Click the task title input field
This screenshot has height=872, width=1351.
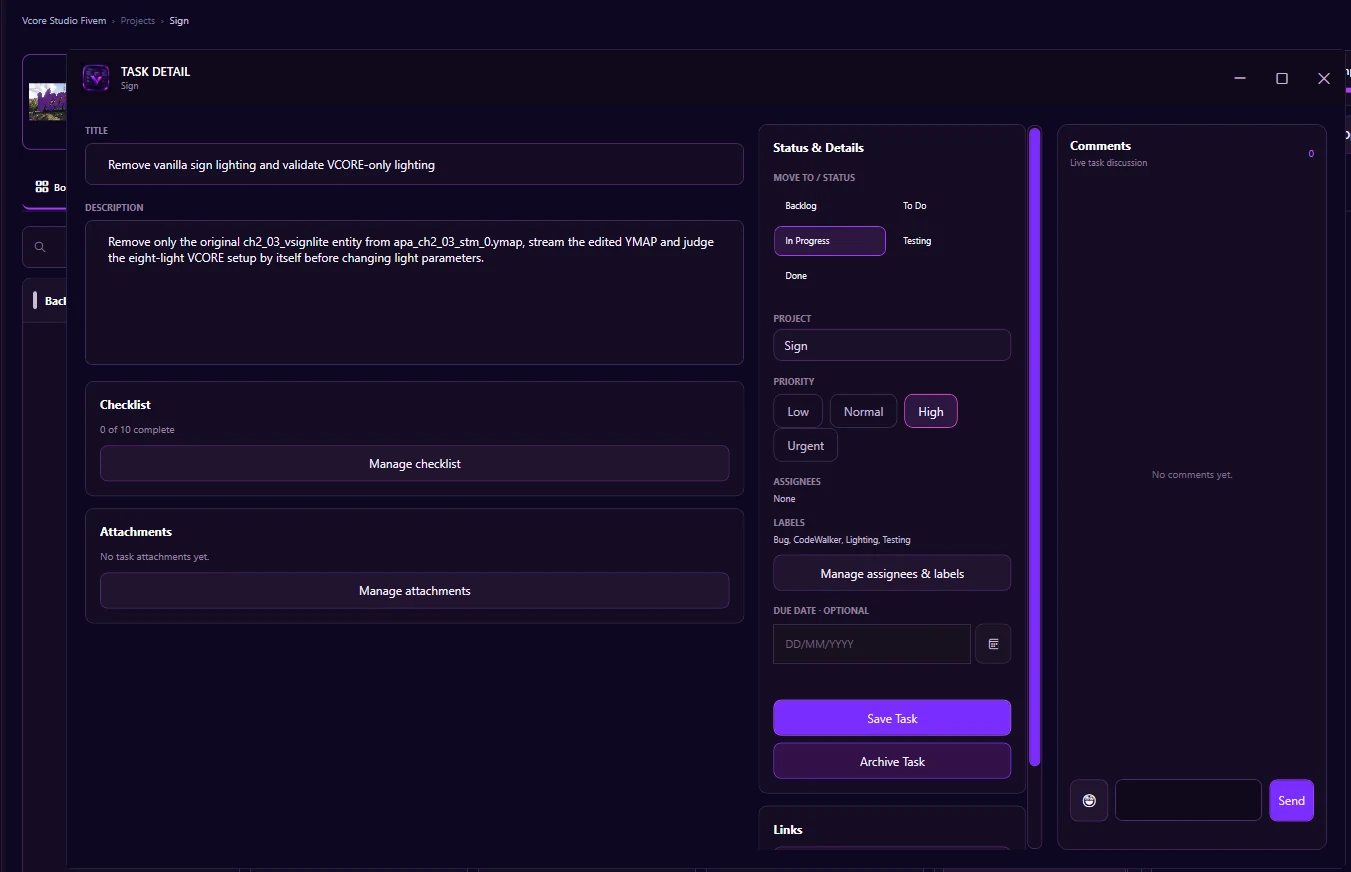(414, 164)
